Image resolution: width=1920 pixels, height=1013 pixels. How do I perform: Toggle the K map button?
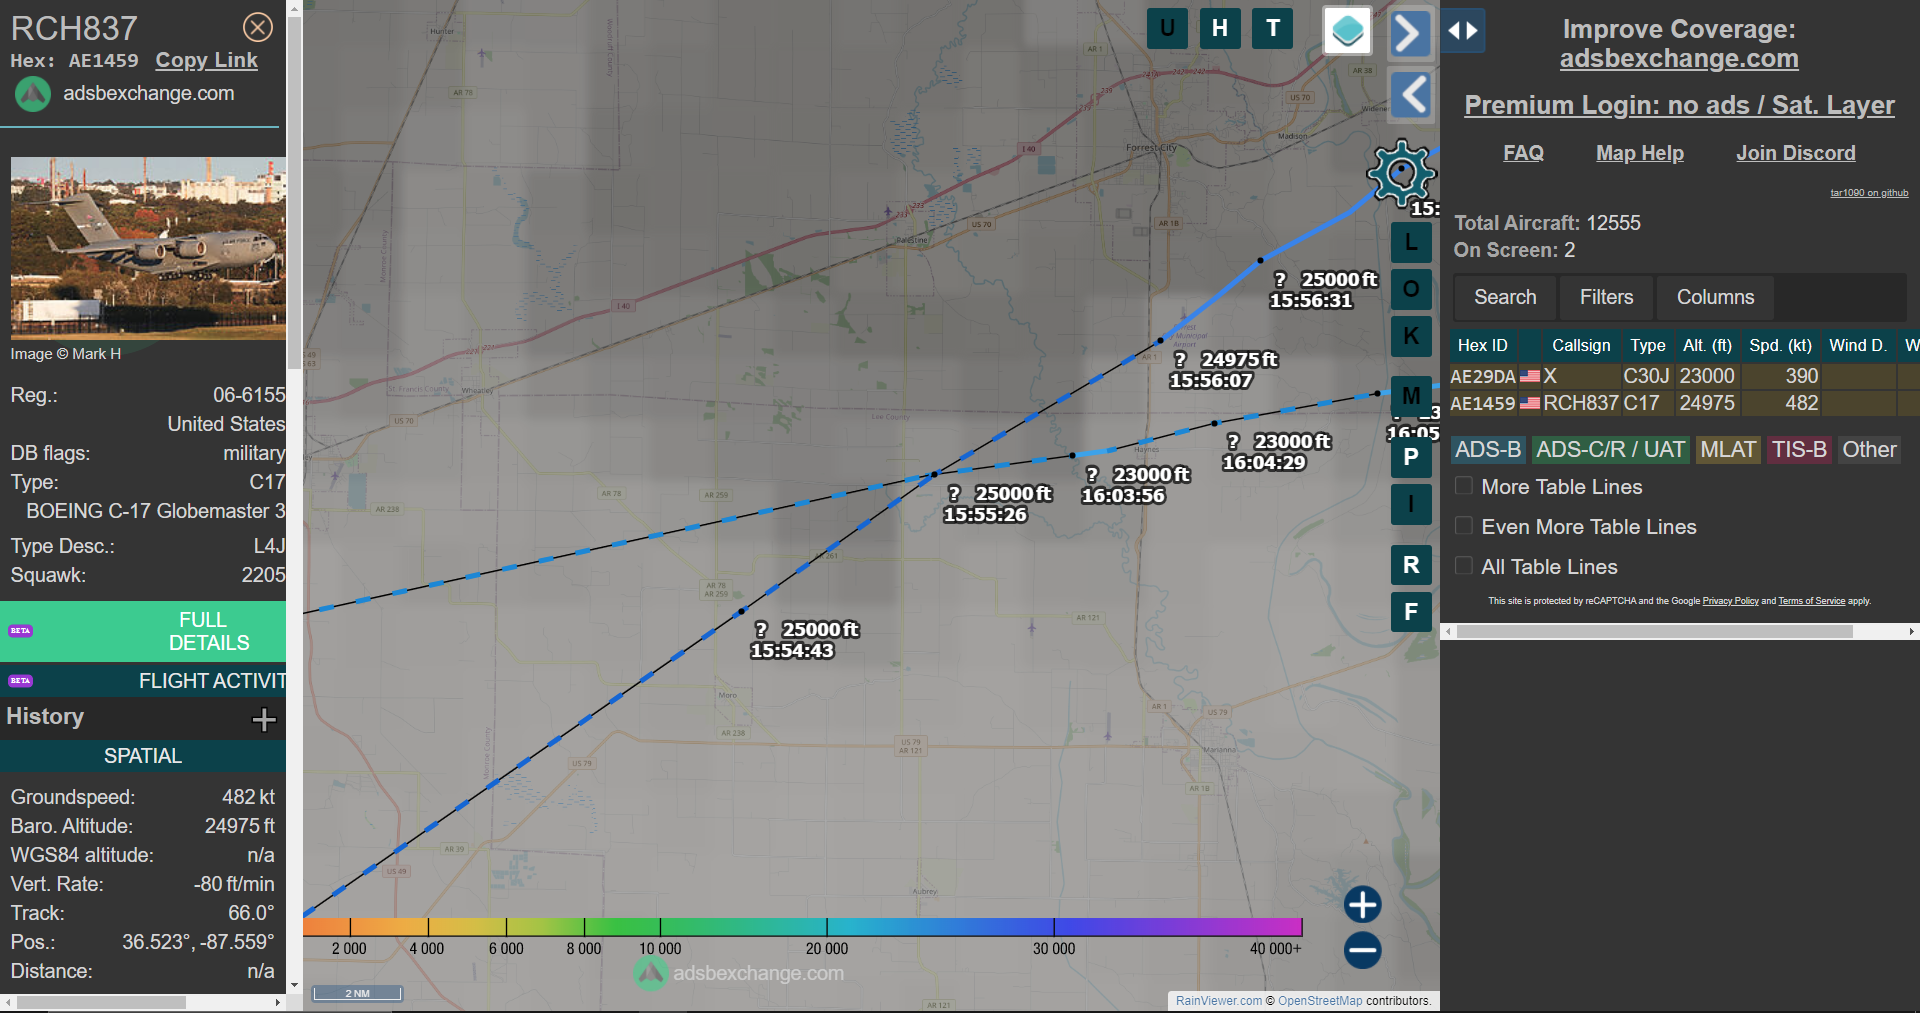click(1411, 336)
